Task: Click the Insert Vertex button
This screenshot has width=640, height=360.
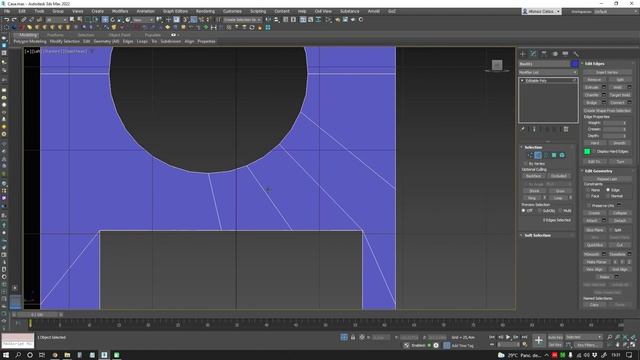Action: (607, 72)
